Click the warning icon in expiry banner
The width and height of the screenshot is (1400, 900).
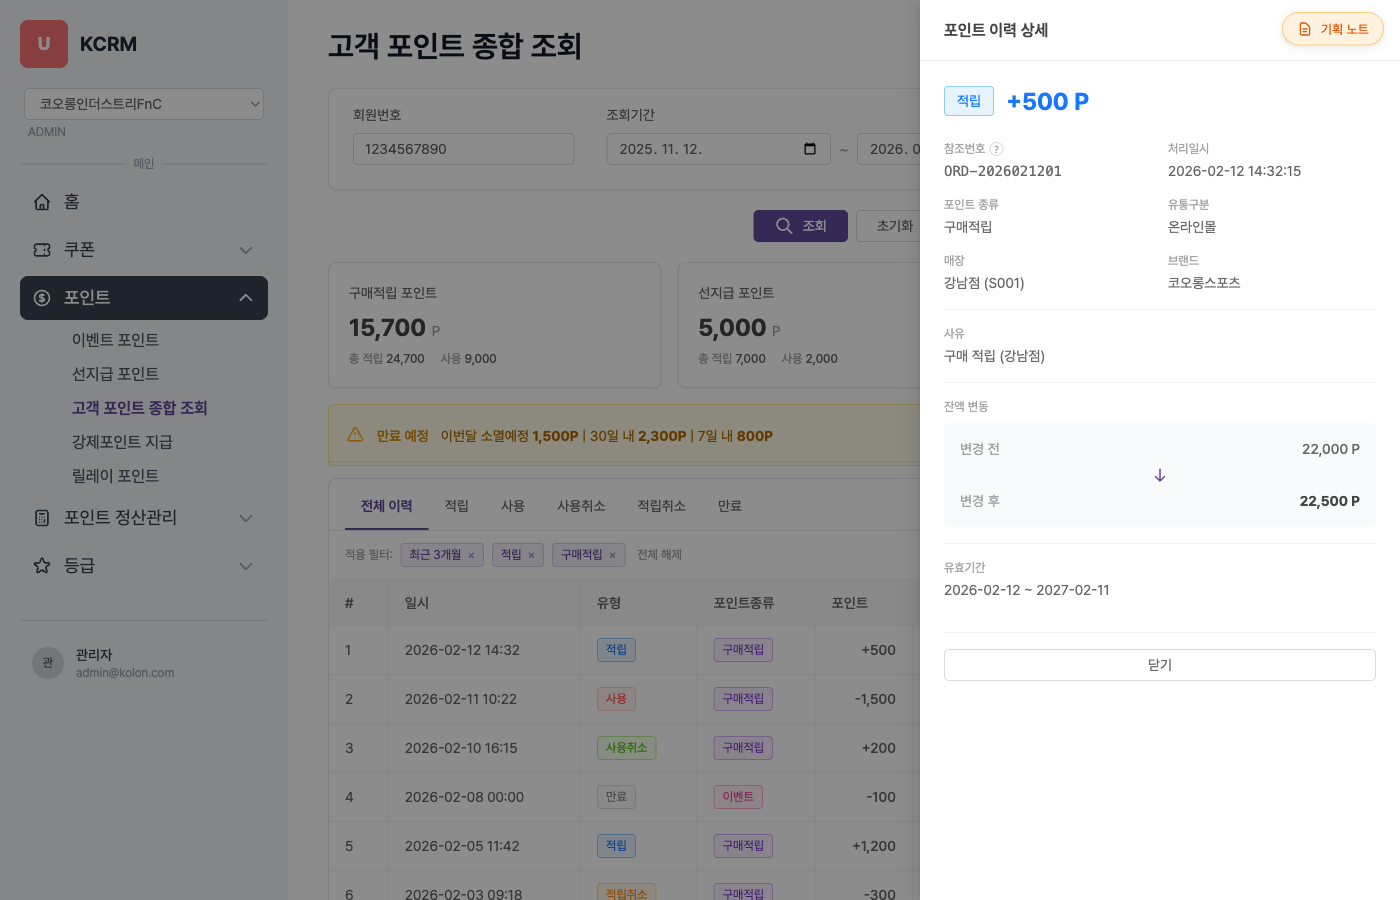tap(355, 435)
